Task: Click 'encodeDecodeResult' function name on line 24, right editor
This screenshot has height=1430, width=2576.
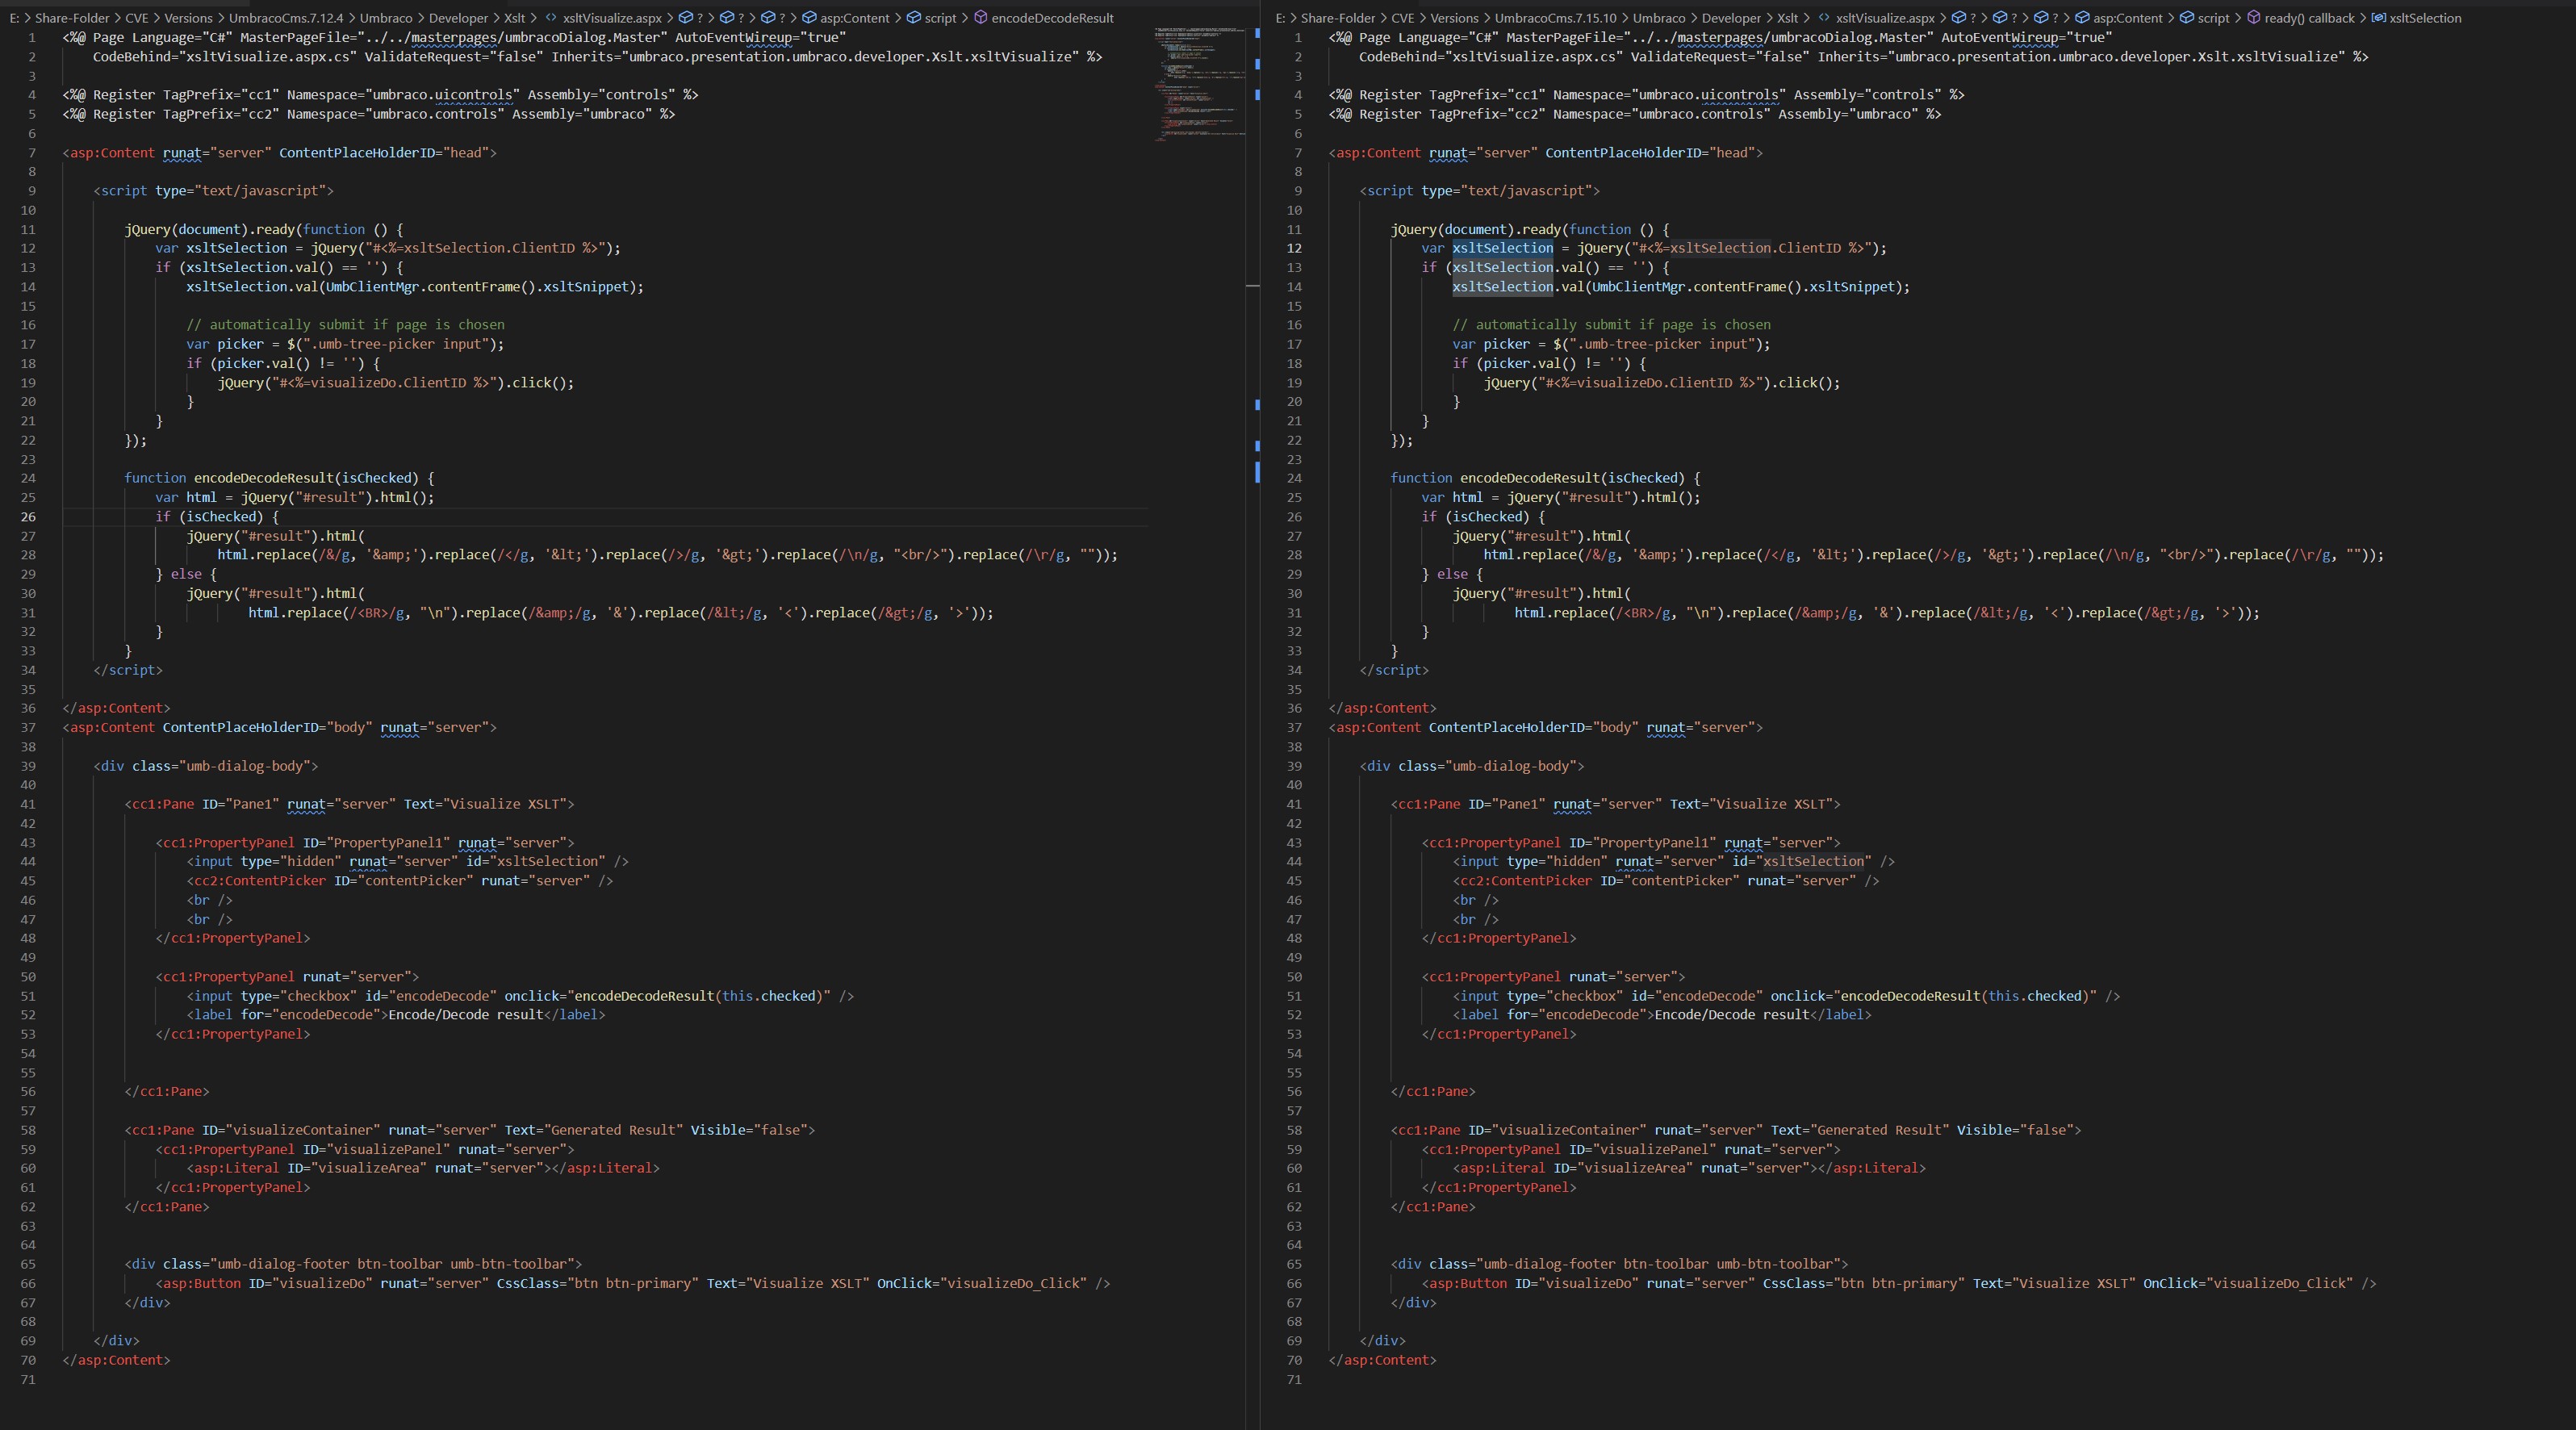Action: click(x=1529, y=478)
